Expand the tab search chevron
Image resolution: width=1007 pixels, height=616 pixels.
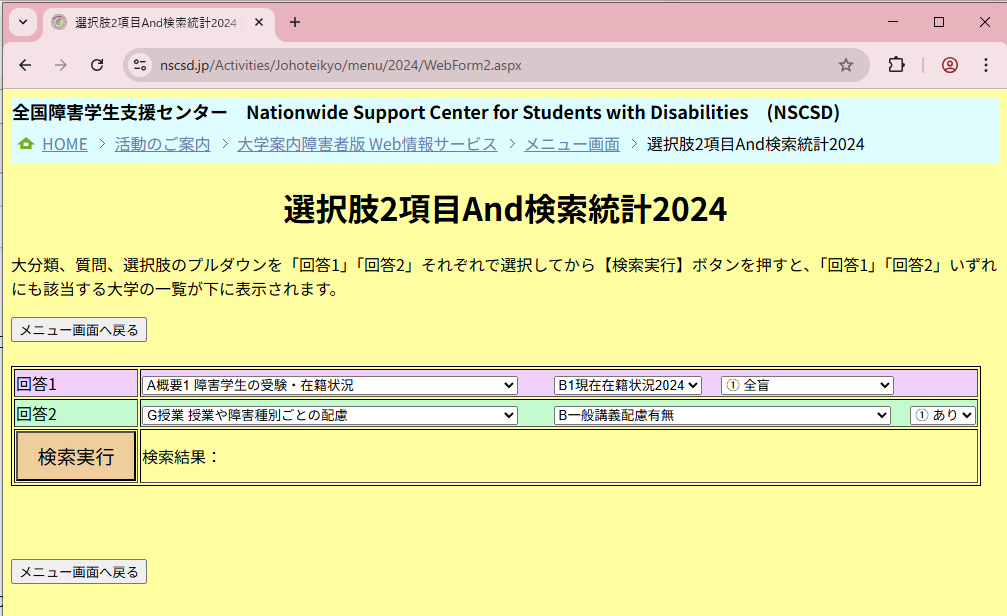22,22
